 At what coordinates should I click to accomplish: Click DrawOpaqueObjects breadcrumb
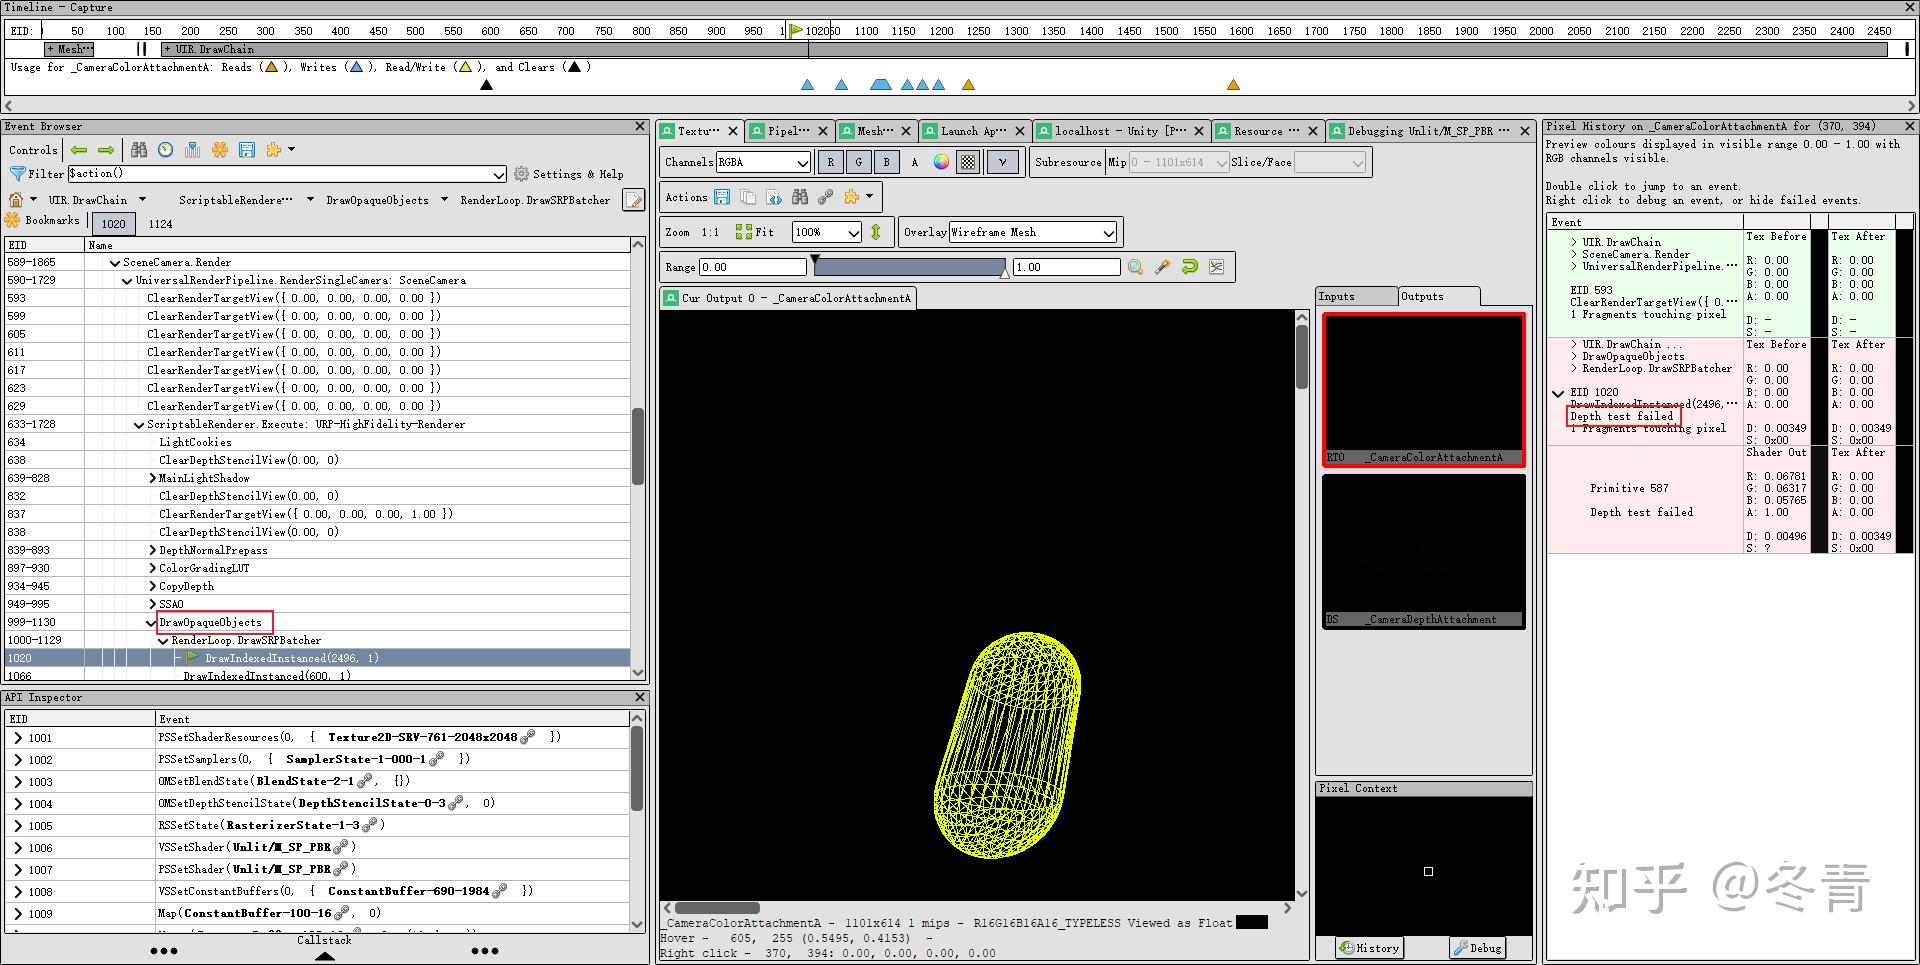click(x=377, y=200)
